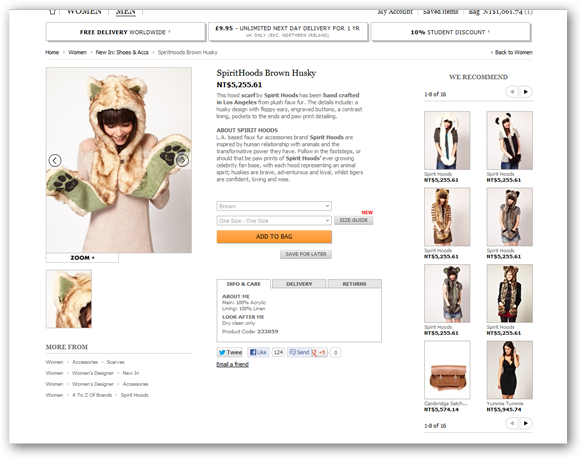Open Spirit Hoods brand link
The height and width of the screenshot is (458, 581).
pyautogui.click(x=135, y=395)
